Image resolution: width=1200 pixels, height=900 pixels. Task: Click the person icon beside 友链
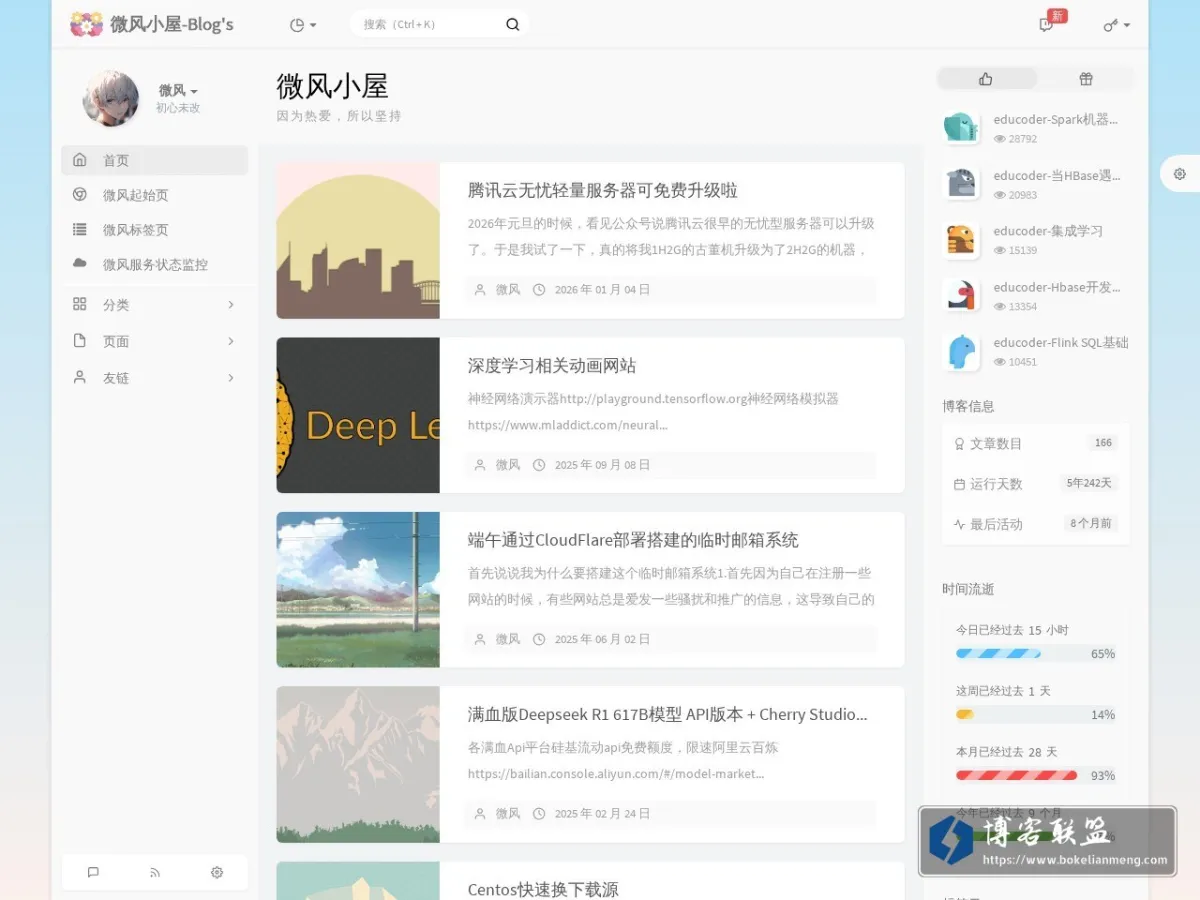coord(80,377)
